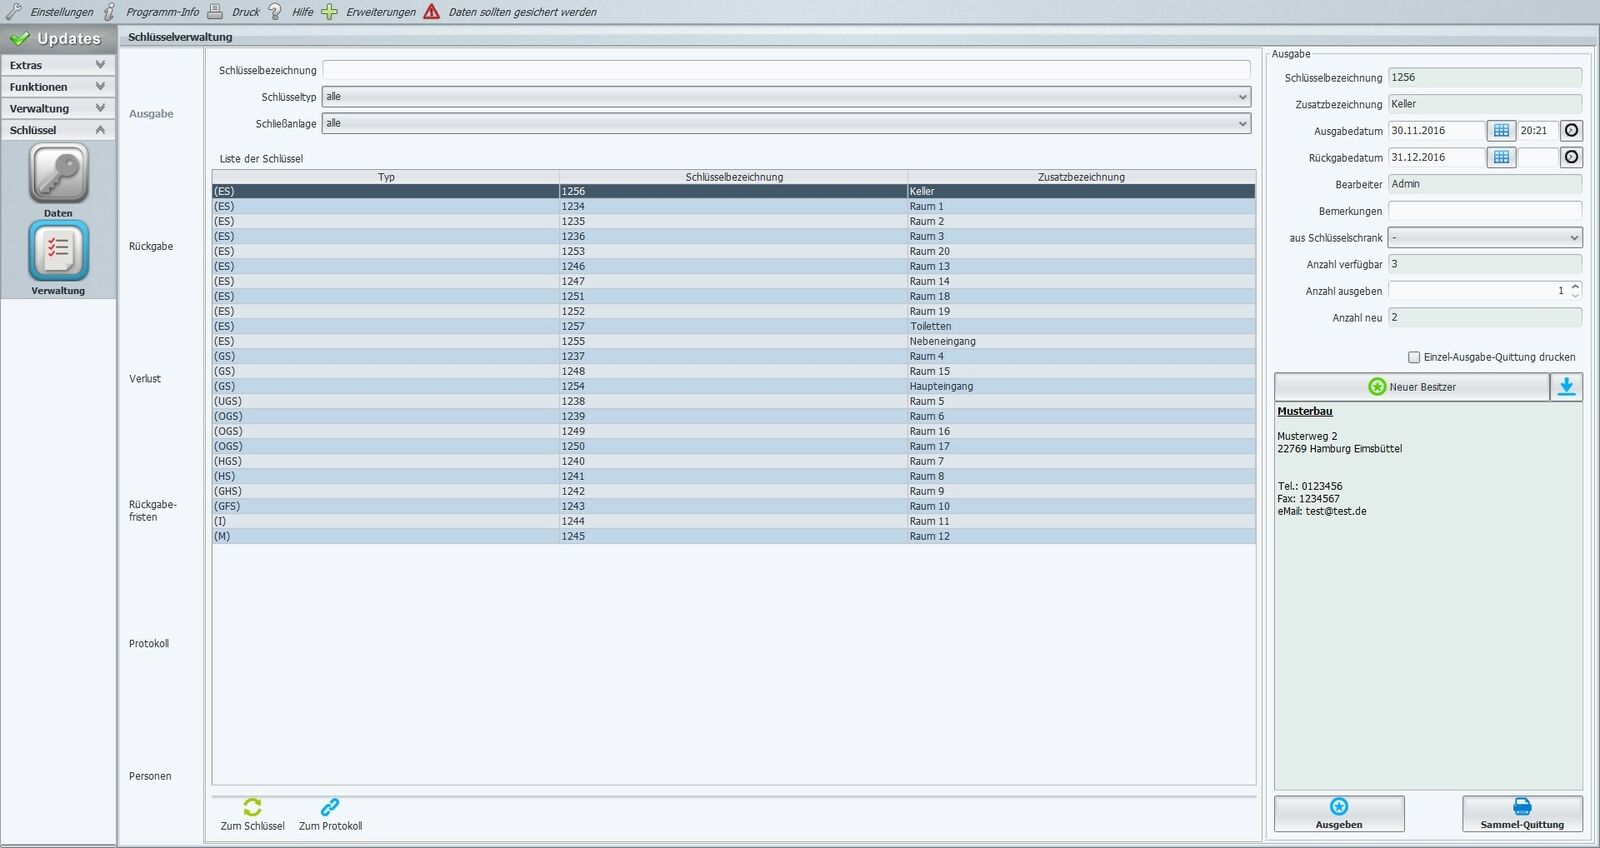Click the clock icon next to Rückgabedatum time
The height and width of the screenshot is (848, 1600).
point(1572,157)
